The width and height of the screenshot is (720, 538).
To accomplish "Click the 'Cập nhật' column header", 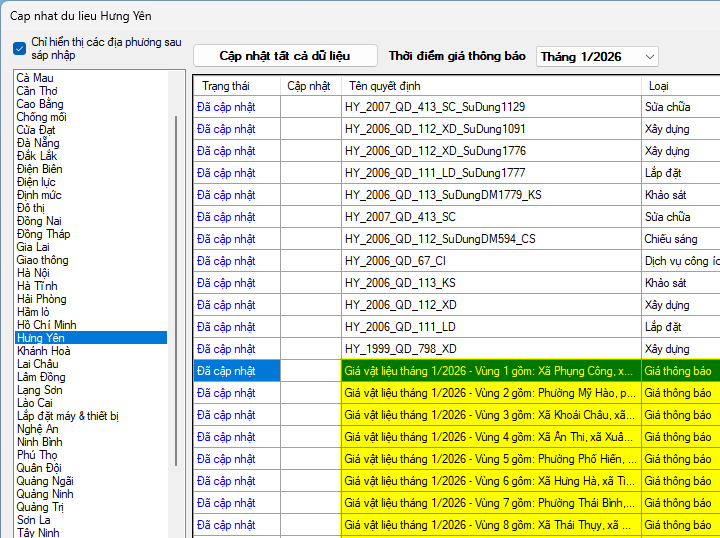I will click(309, 86).
